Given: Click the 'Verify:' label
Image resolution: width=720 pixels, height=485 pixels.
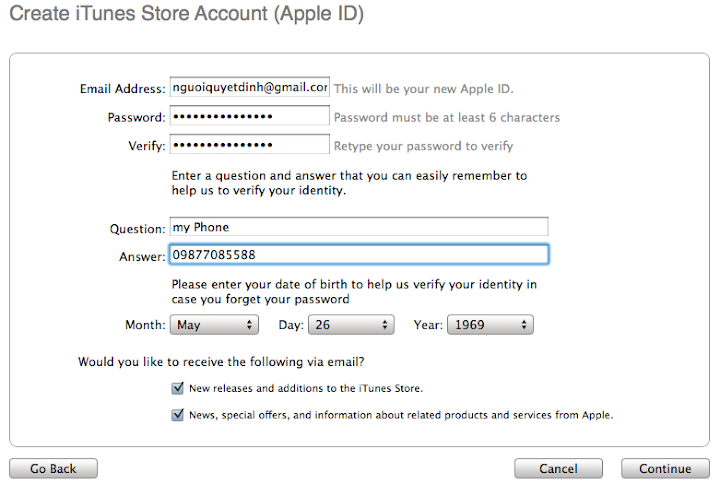Looking at the screenshot, I should (x=147, y=146).
